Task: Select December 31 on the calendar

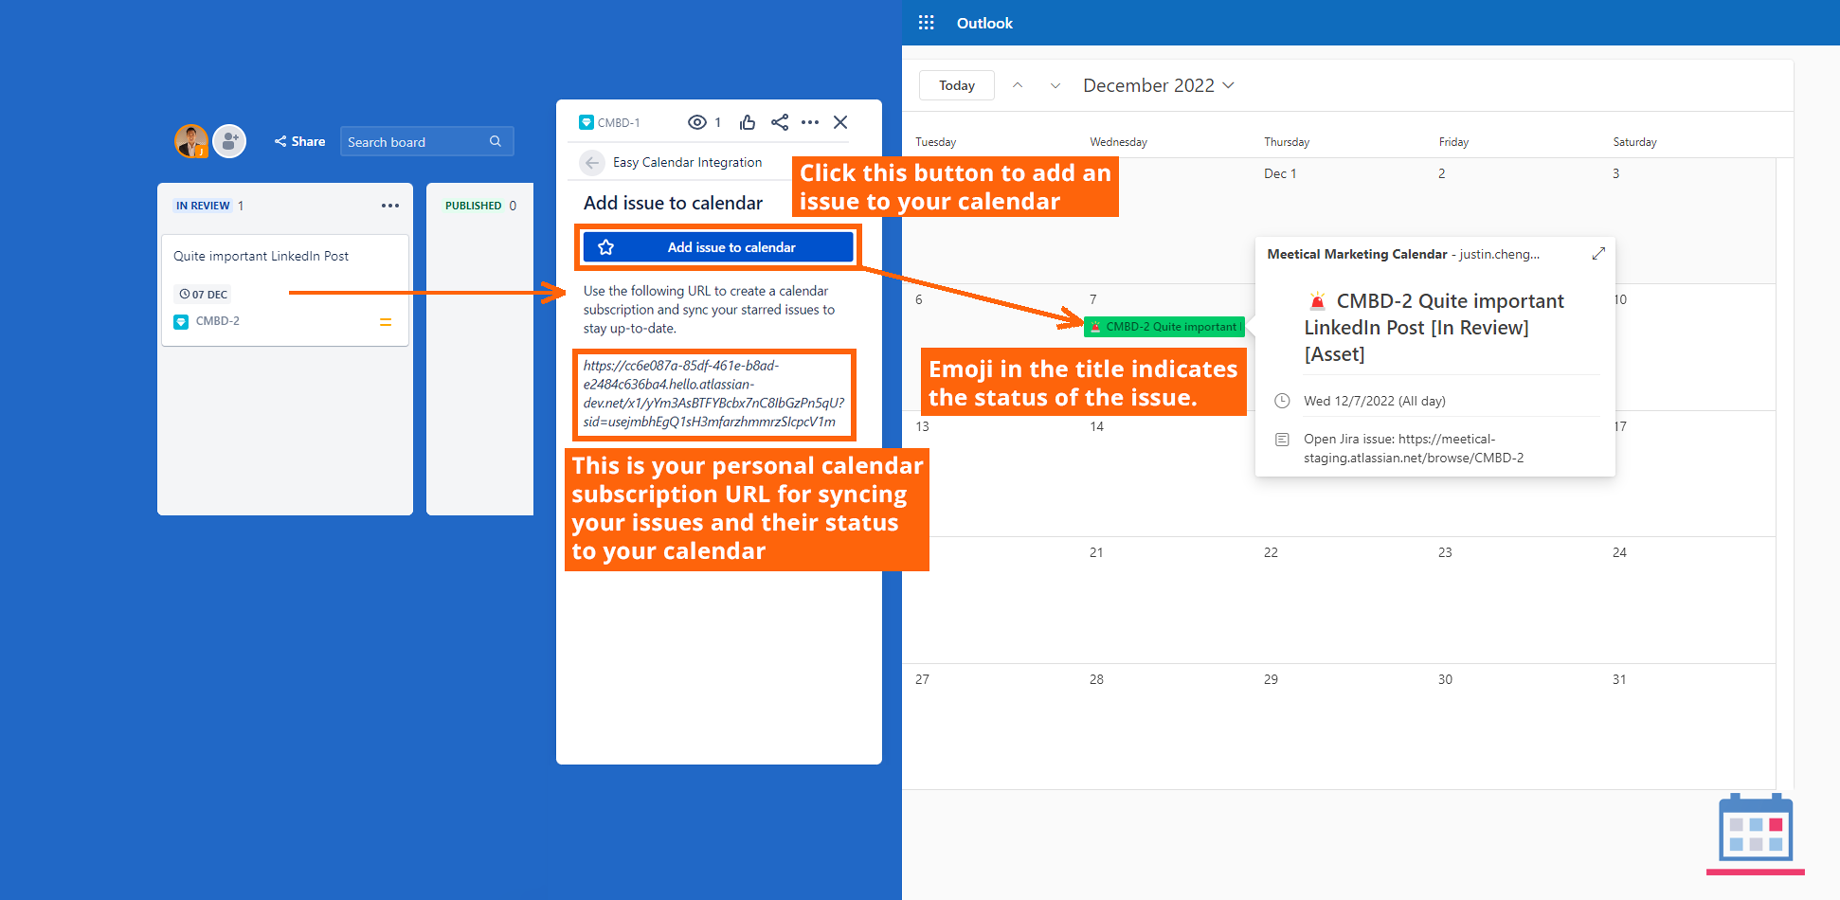Action: (x=1619, y=679)
